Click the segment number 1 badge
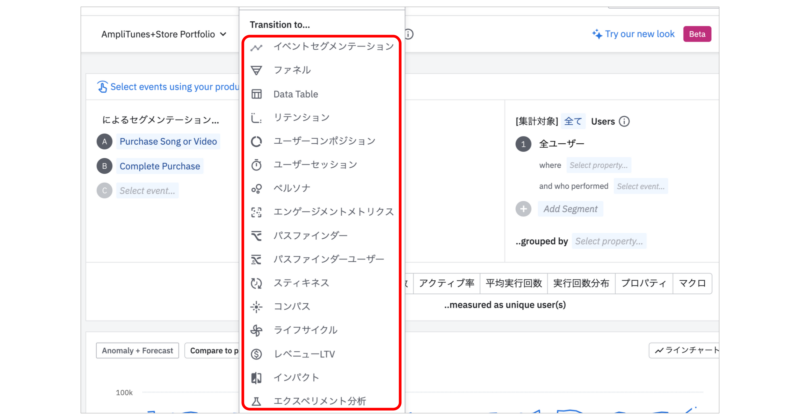Viewport: 800px width, 420px height. (523, 144)
